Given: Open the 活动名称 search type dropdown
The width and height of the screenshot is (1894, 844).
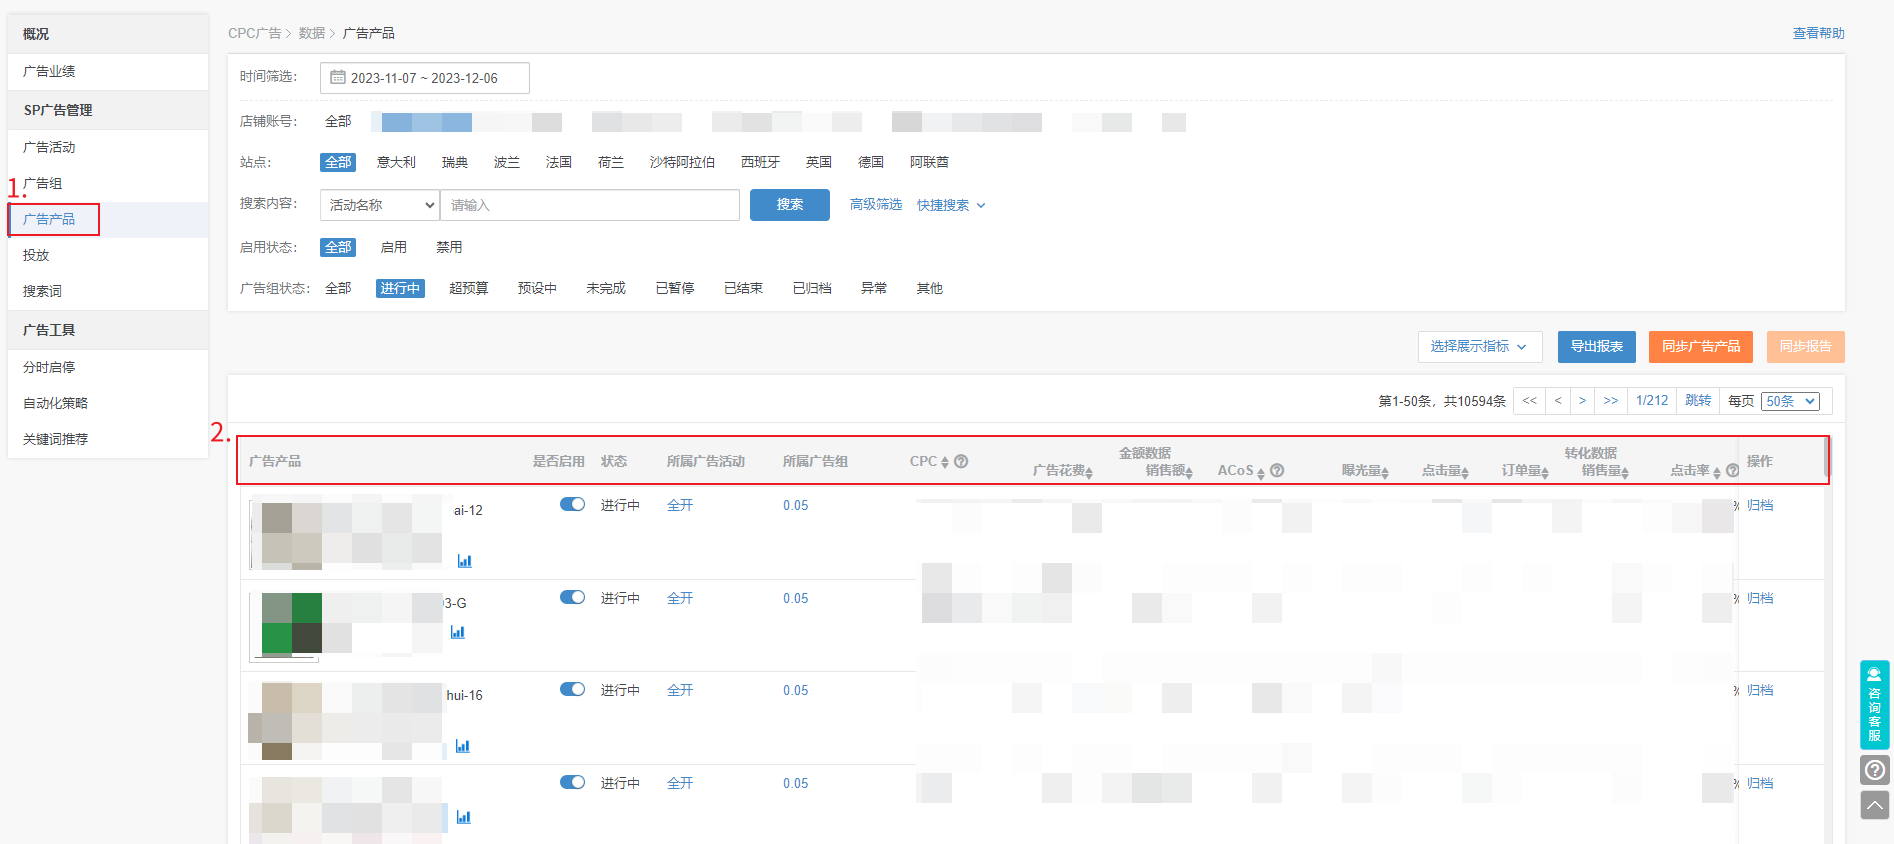Looking at the screenshot, I should point(380,205).
